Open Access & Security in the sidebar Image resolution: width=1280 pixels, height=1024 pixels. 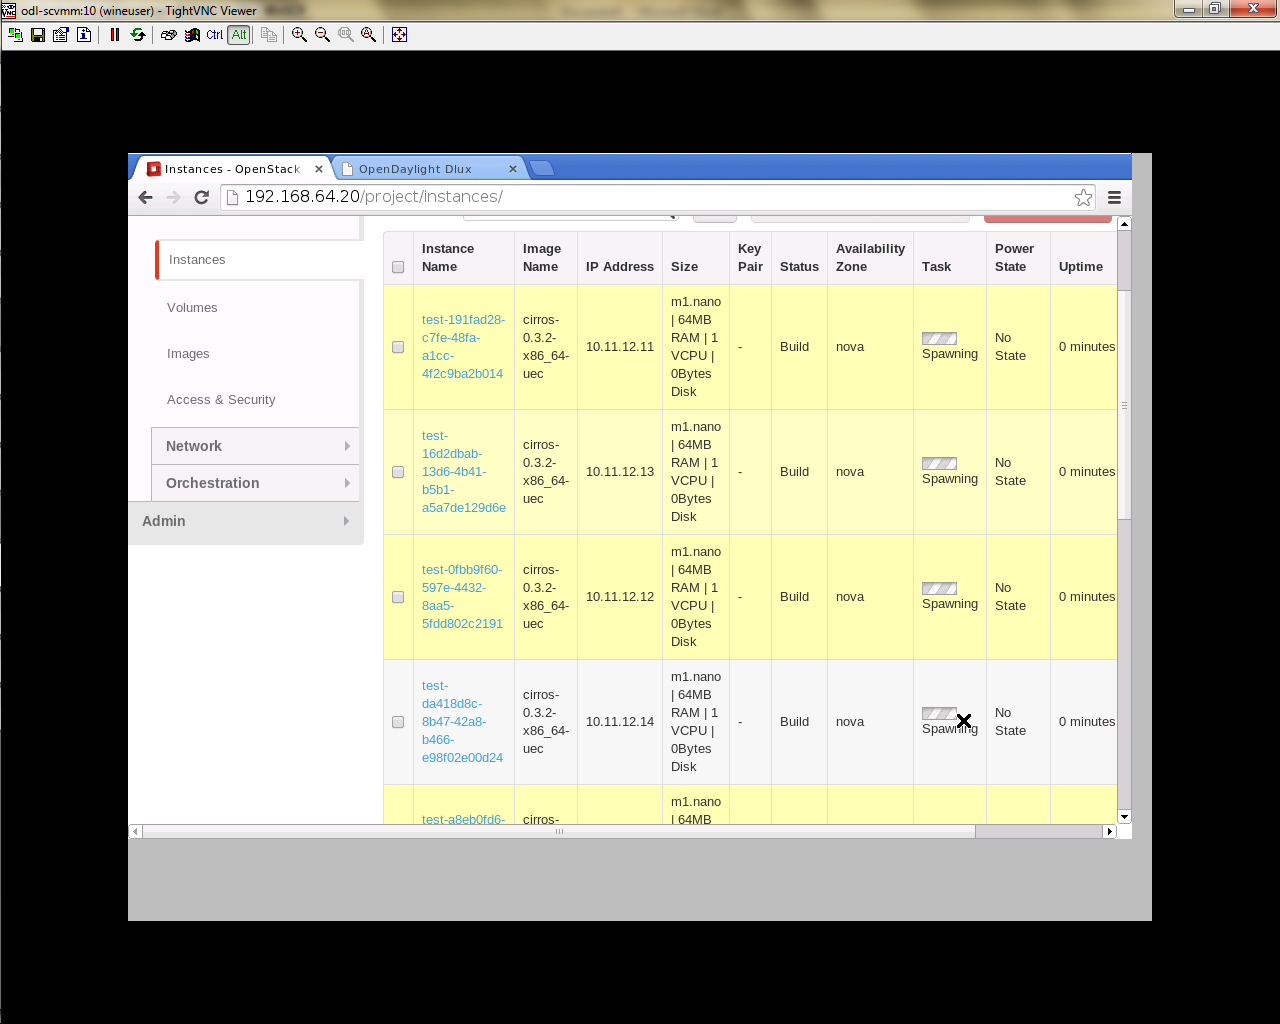221,400
